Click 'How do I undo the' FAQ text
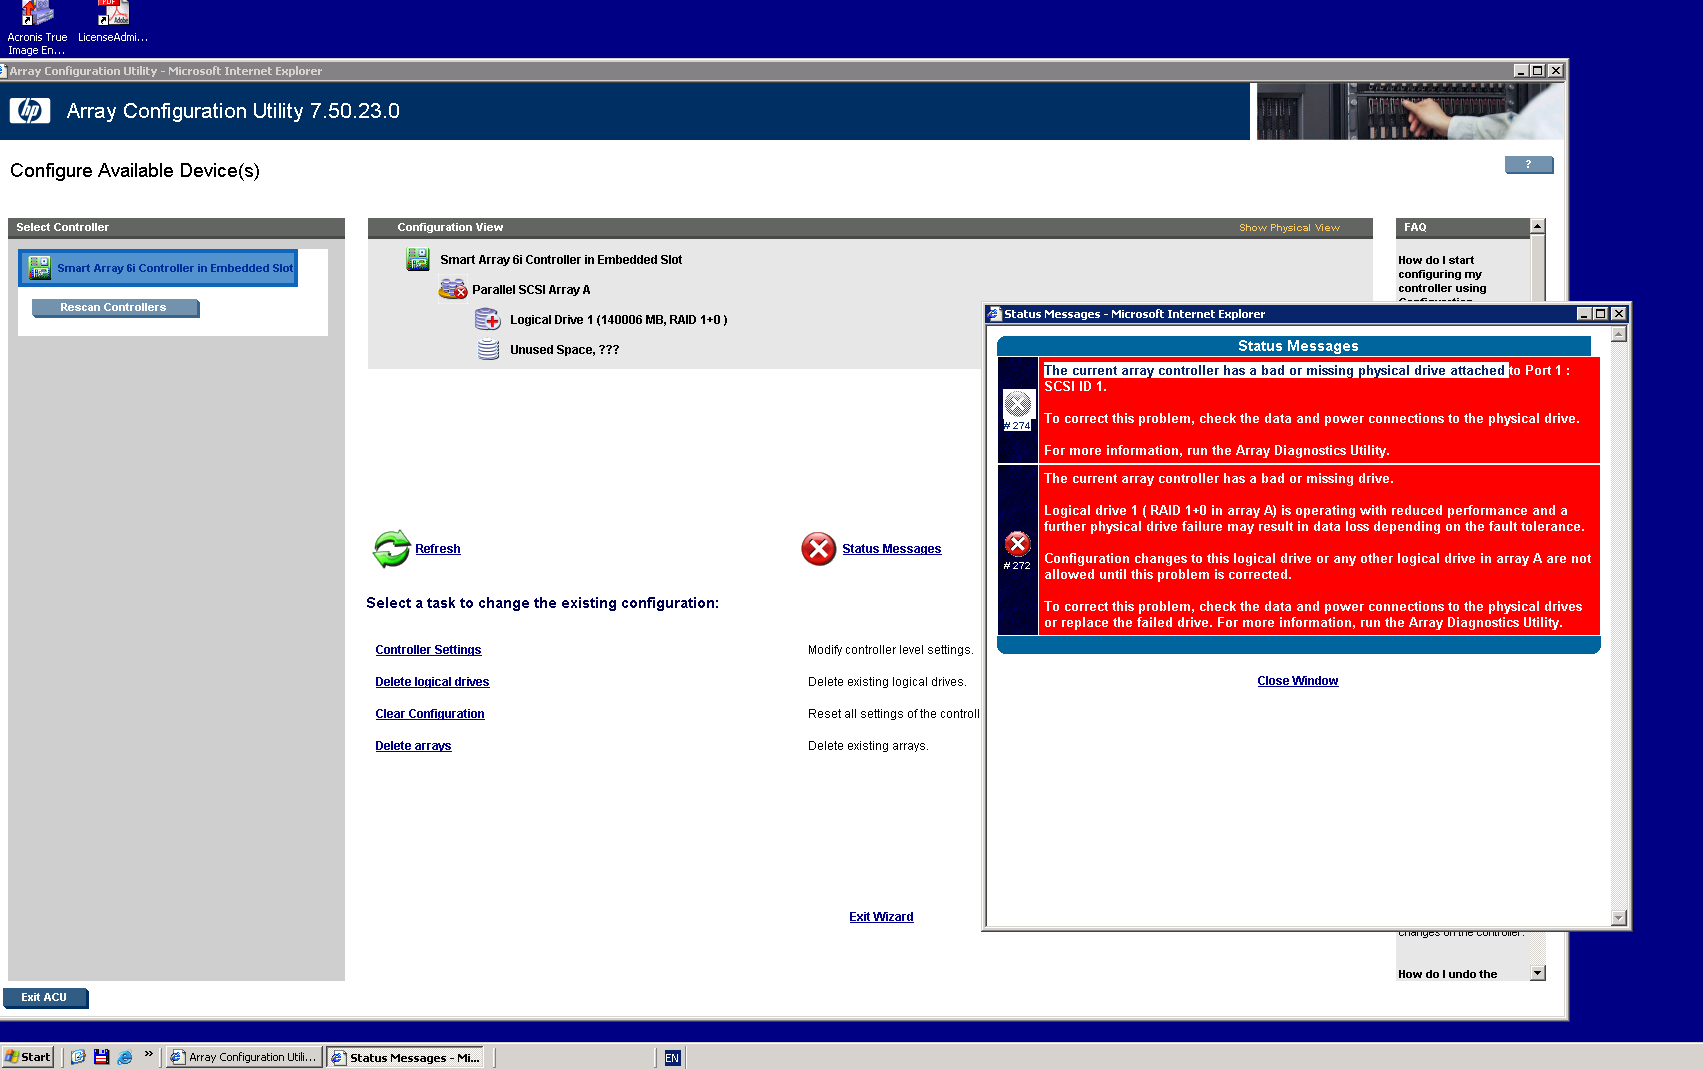The height and width of the screenshot is (1069, 1703). click(x=1447, y=974)
